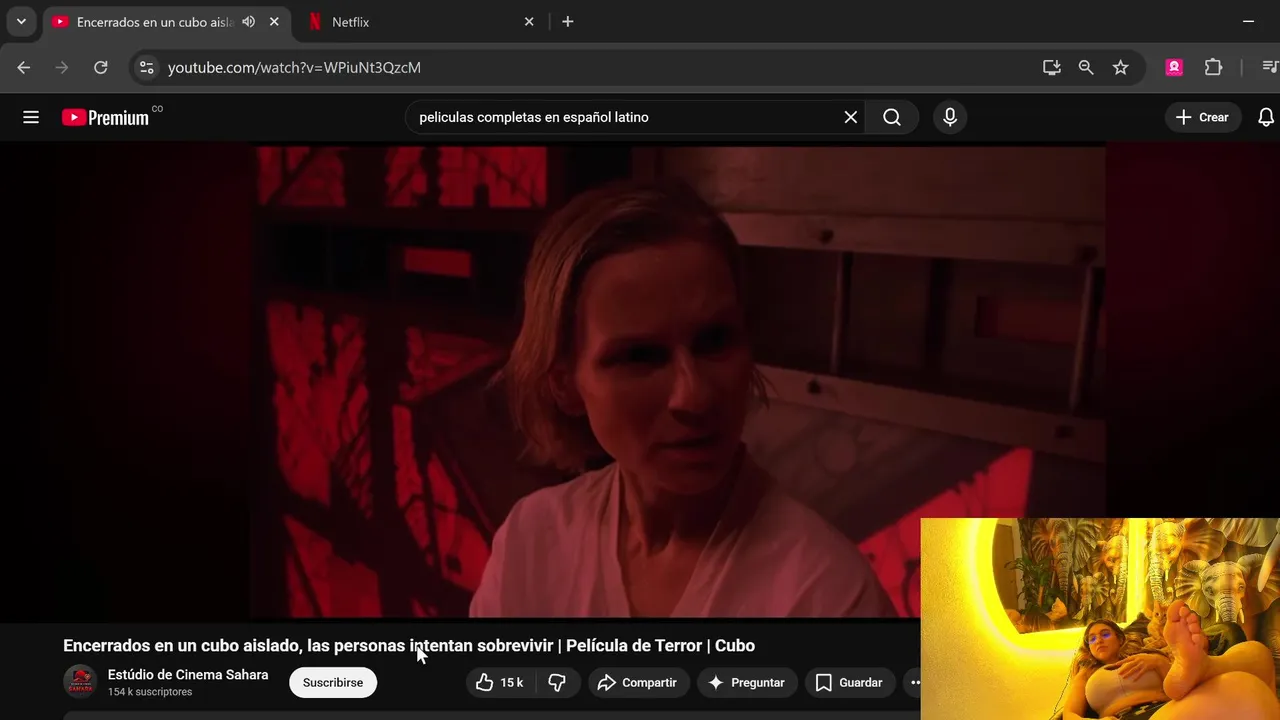The image size is (1280, 720).
Task: Open media control icon in toolbar
Action: coord(1270,68)
